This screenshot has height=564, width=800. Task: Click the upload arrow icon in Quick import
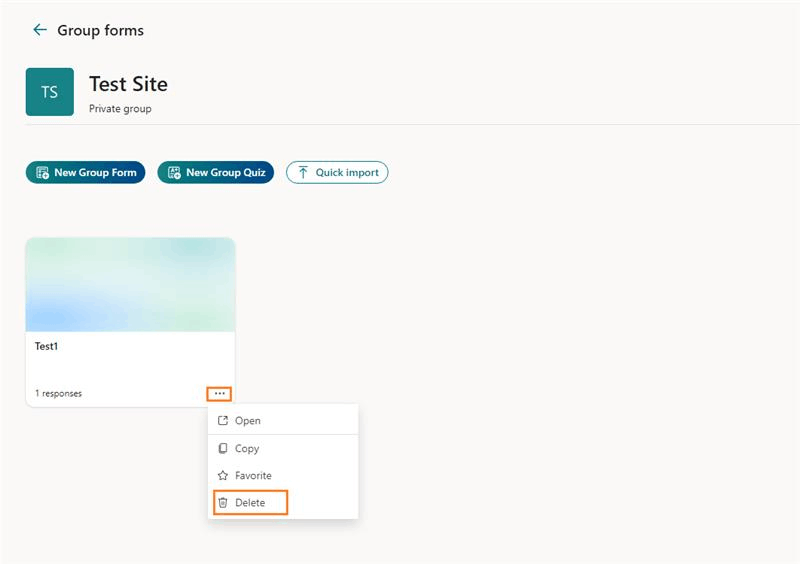pyautogui.click(x=303, y=173)
